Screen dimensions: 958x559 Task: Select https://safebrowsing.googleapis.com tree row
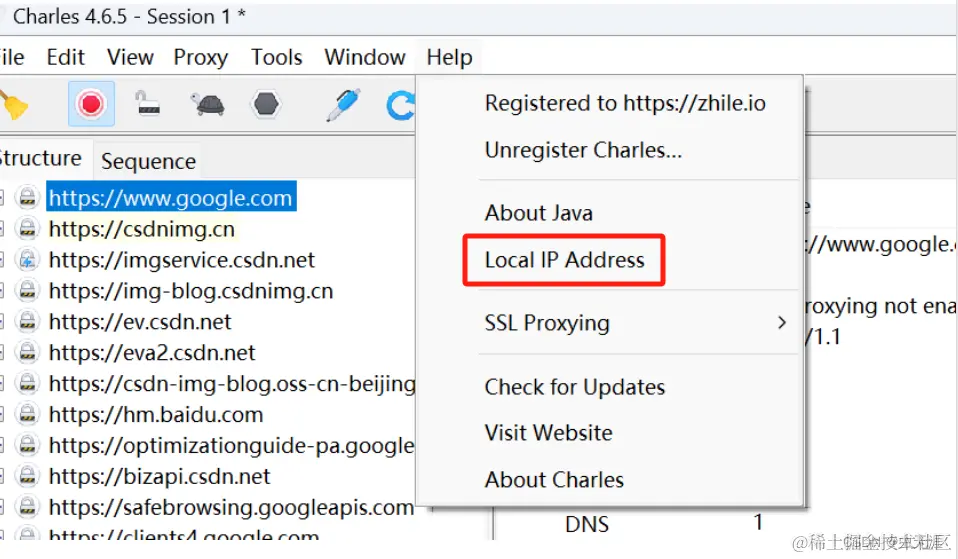pos(231,508)
